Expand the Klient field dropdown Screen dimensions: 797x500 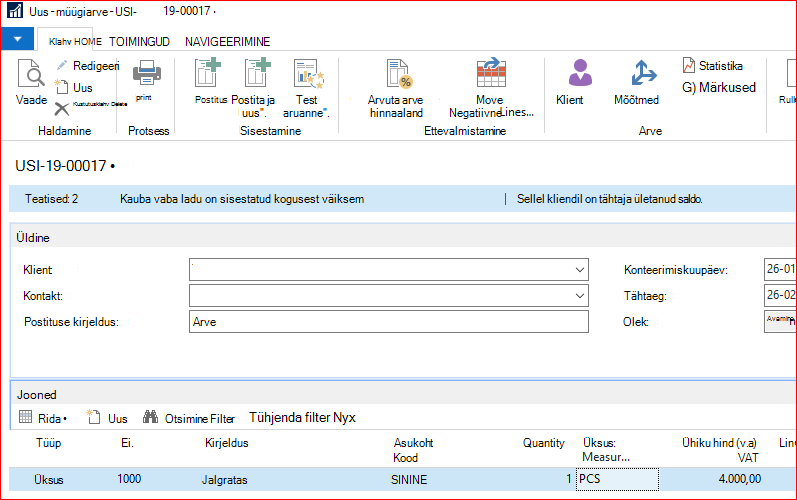click(579, 270)
